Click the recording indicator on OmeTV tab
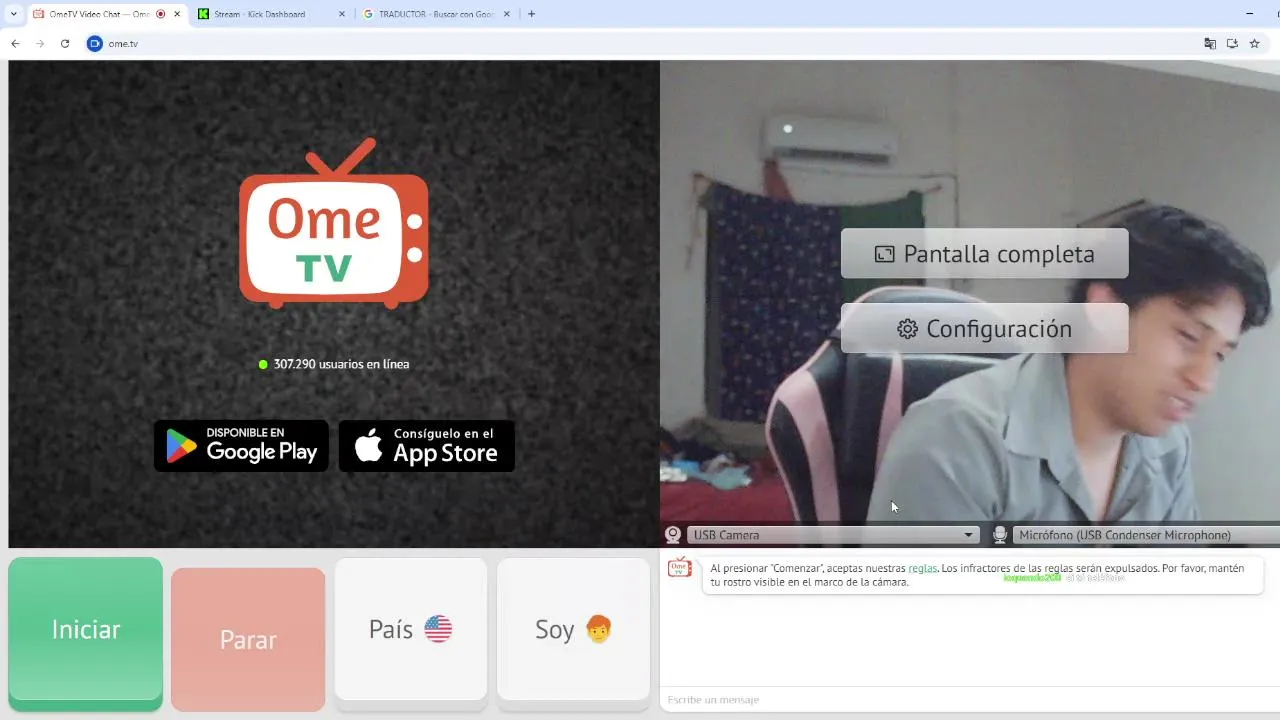Viewport: 1280px width, 720px height. (x=161, y=14)
